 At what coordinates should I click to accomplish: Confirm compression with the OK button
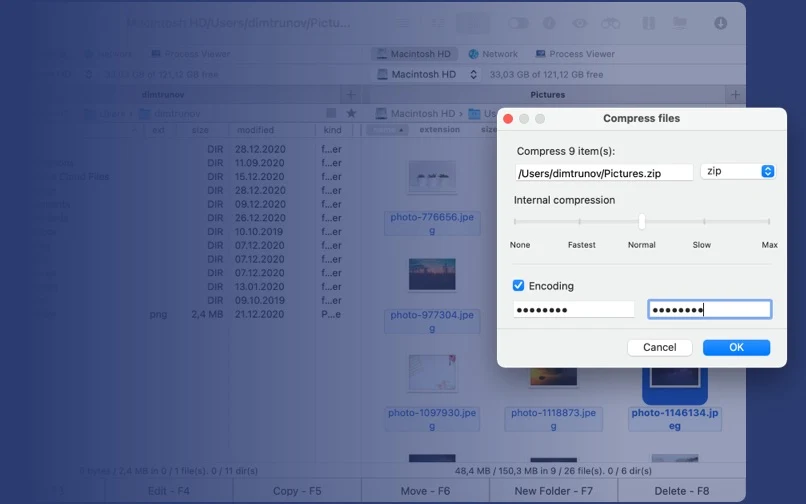pyautogui.click(x=736, y=348)
